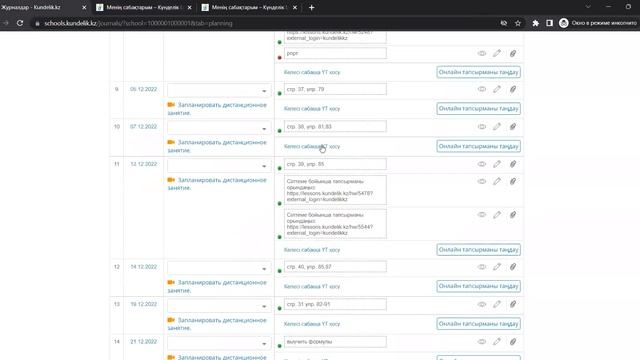Click 'Келесі сабаққа ҮТ қосу' under 07.12.2022
Viewport: 640px width, 360px height.
click(312, 147)
